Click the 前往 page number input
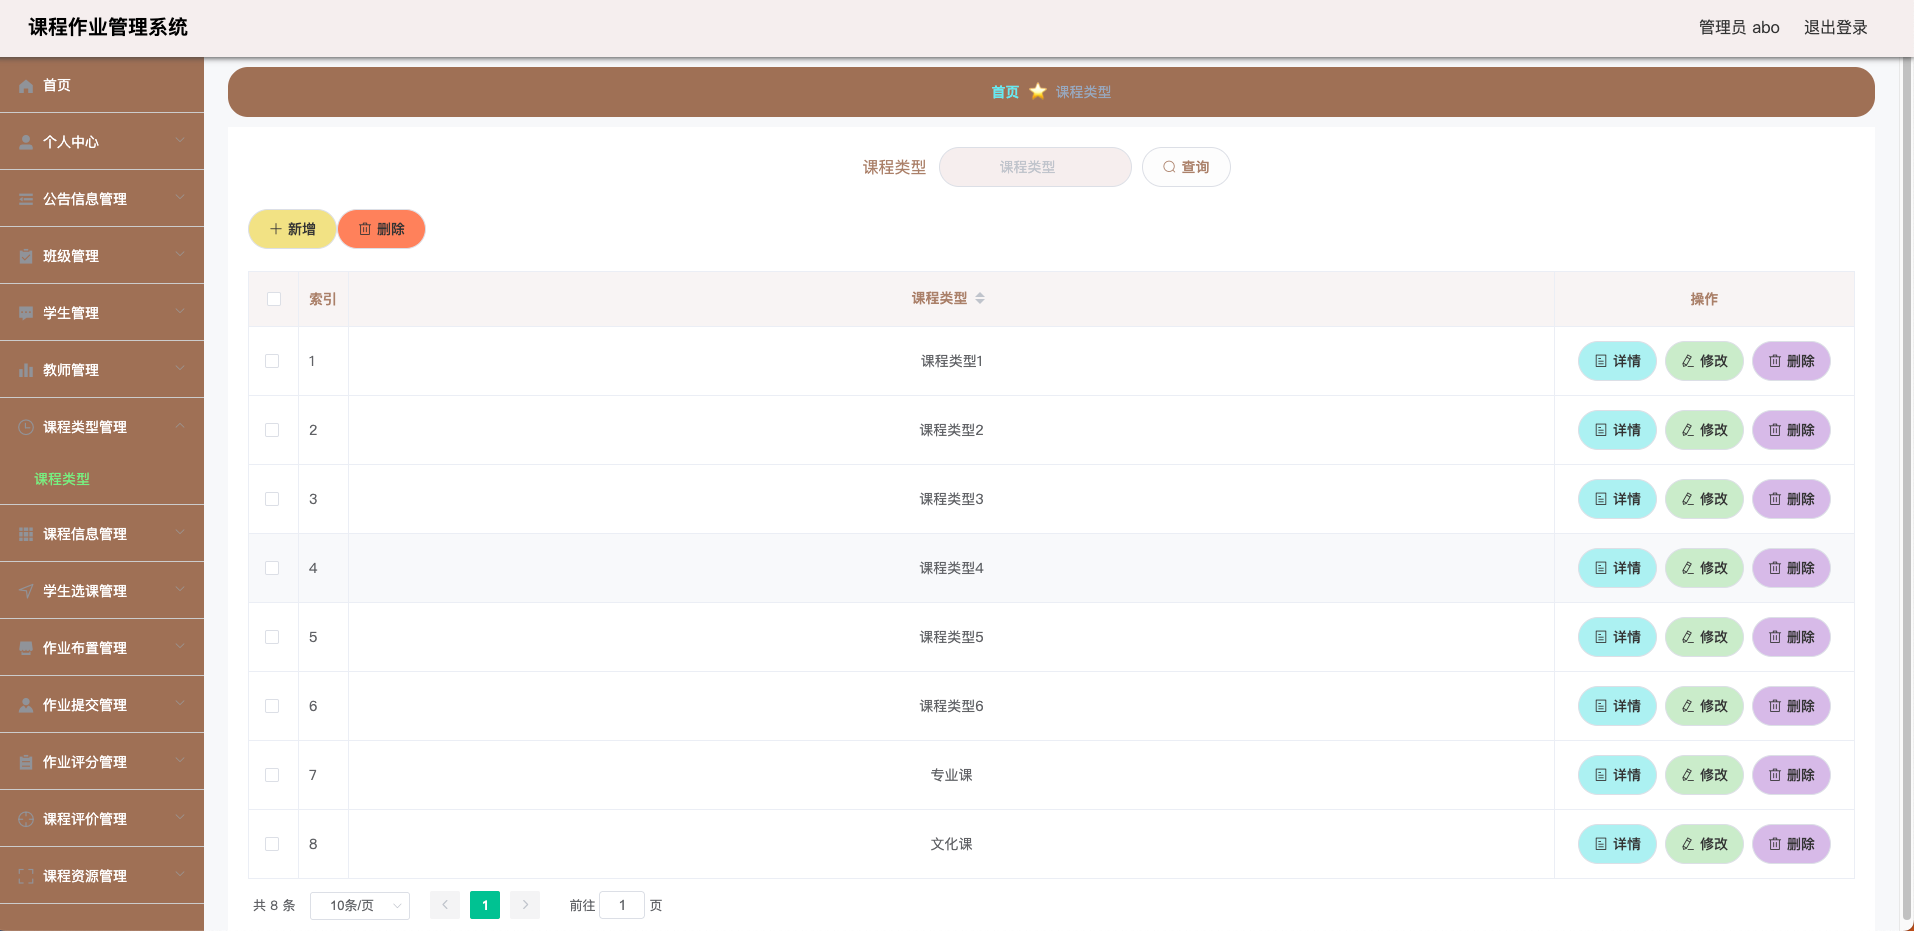 coord(622,905)
